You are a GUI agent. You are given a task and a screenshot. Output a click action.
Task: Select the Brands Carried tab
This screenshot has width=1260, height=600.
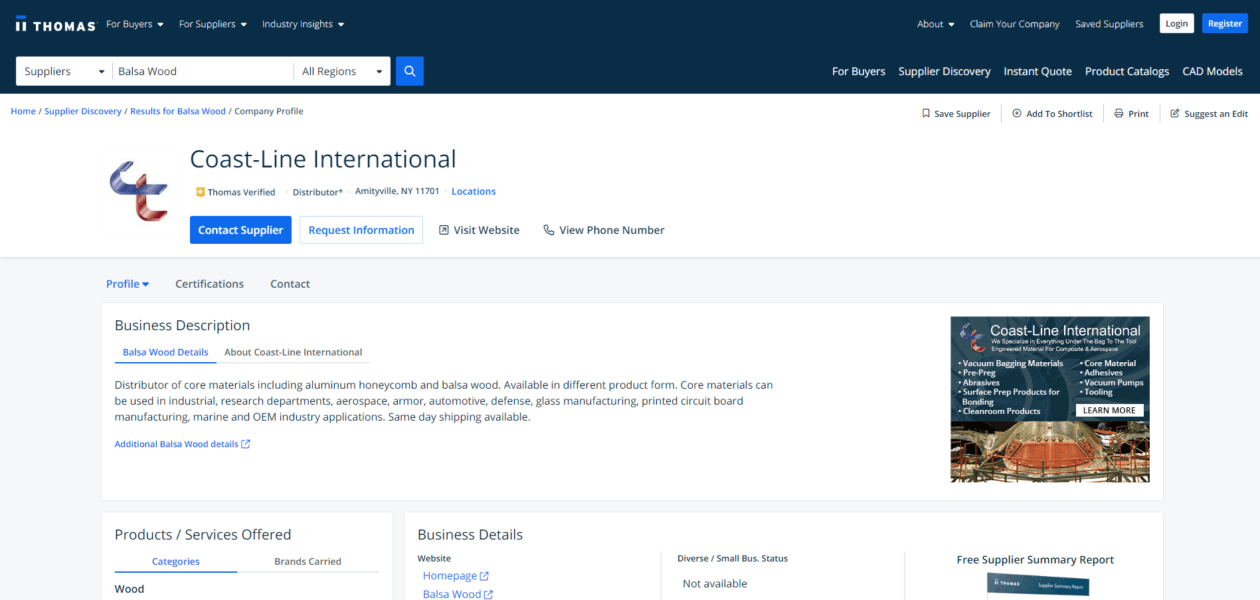pos(309,561)
